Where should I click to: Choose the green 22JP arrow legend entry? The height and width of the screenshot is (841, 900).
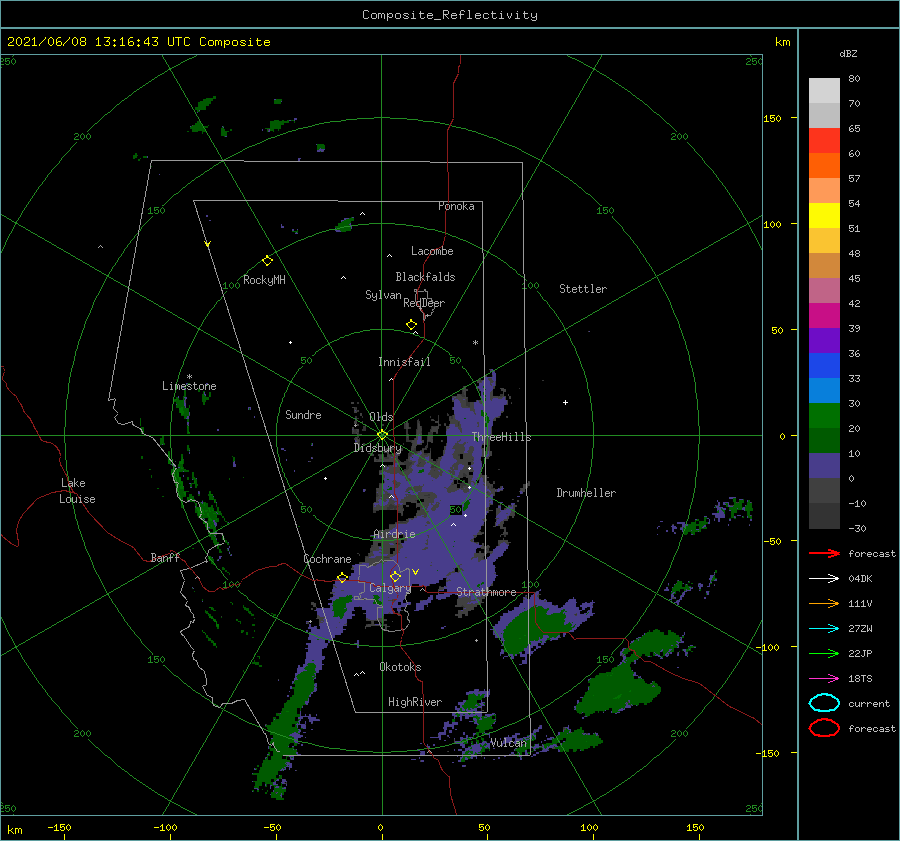tap(824, 653)
